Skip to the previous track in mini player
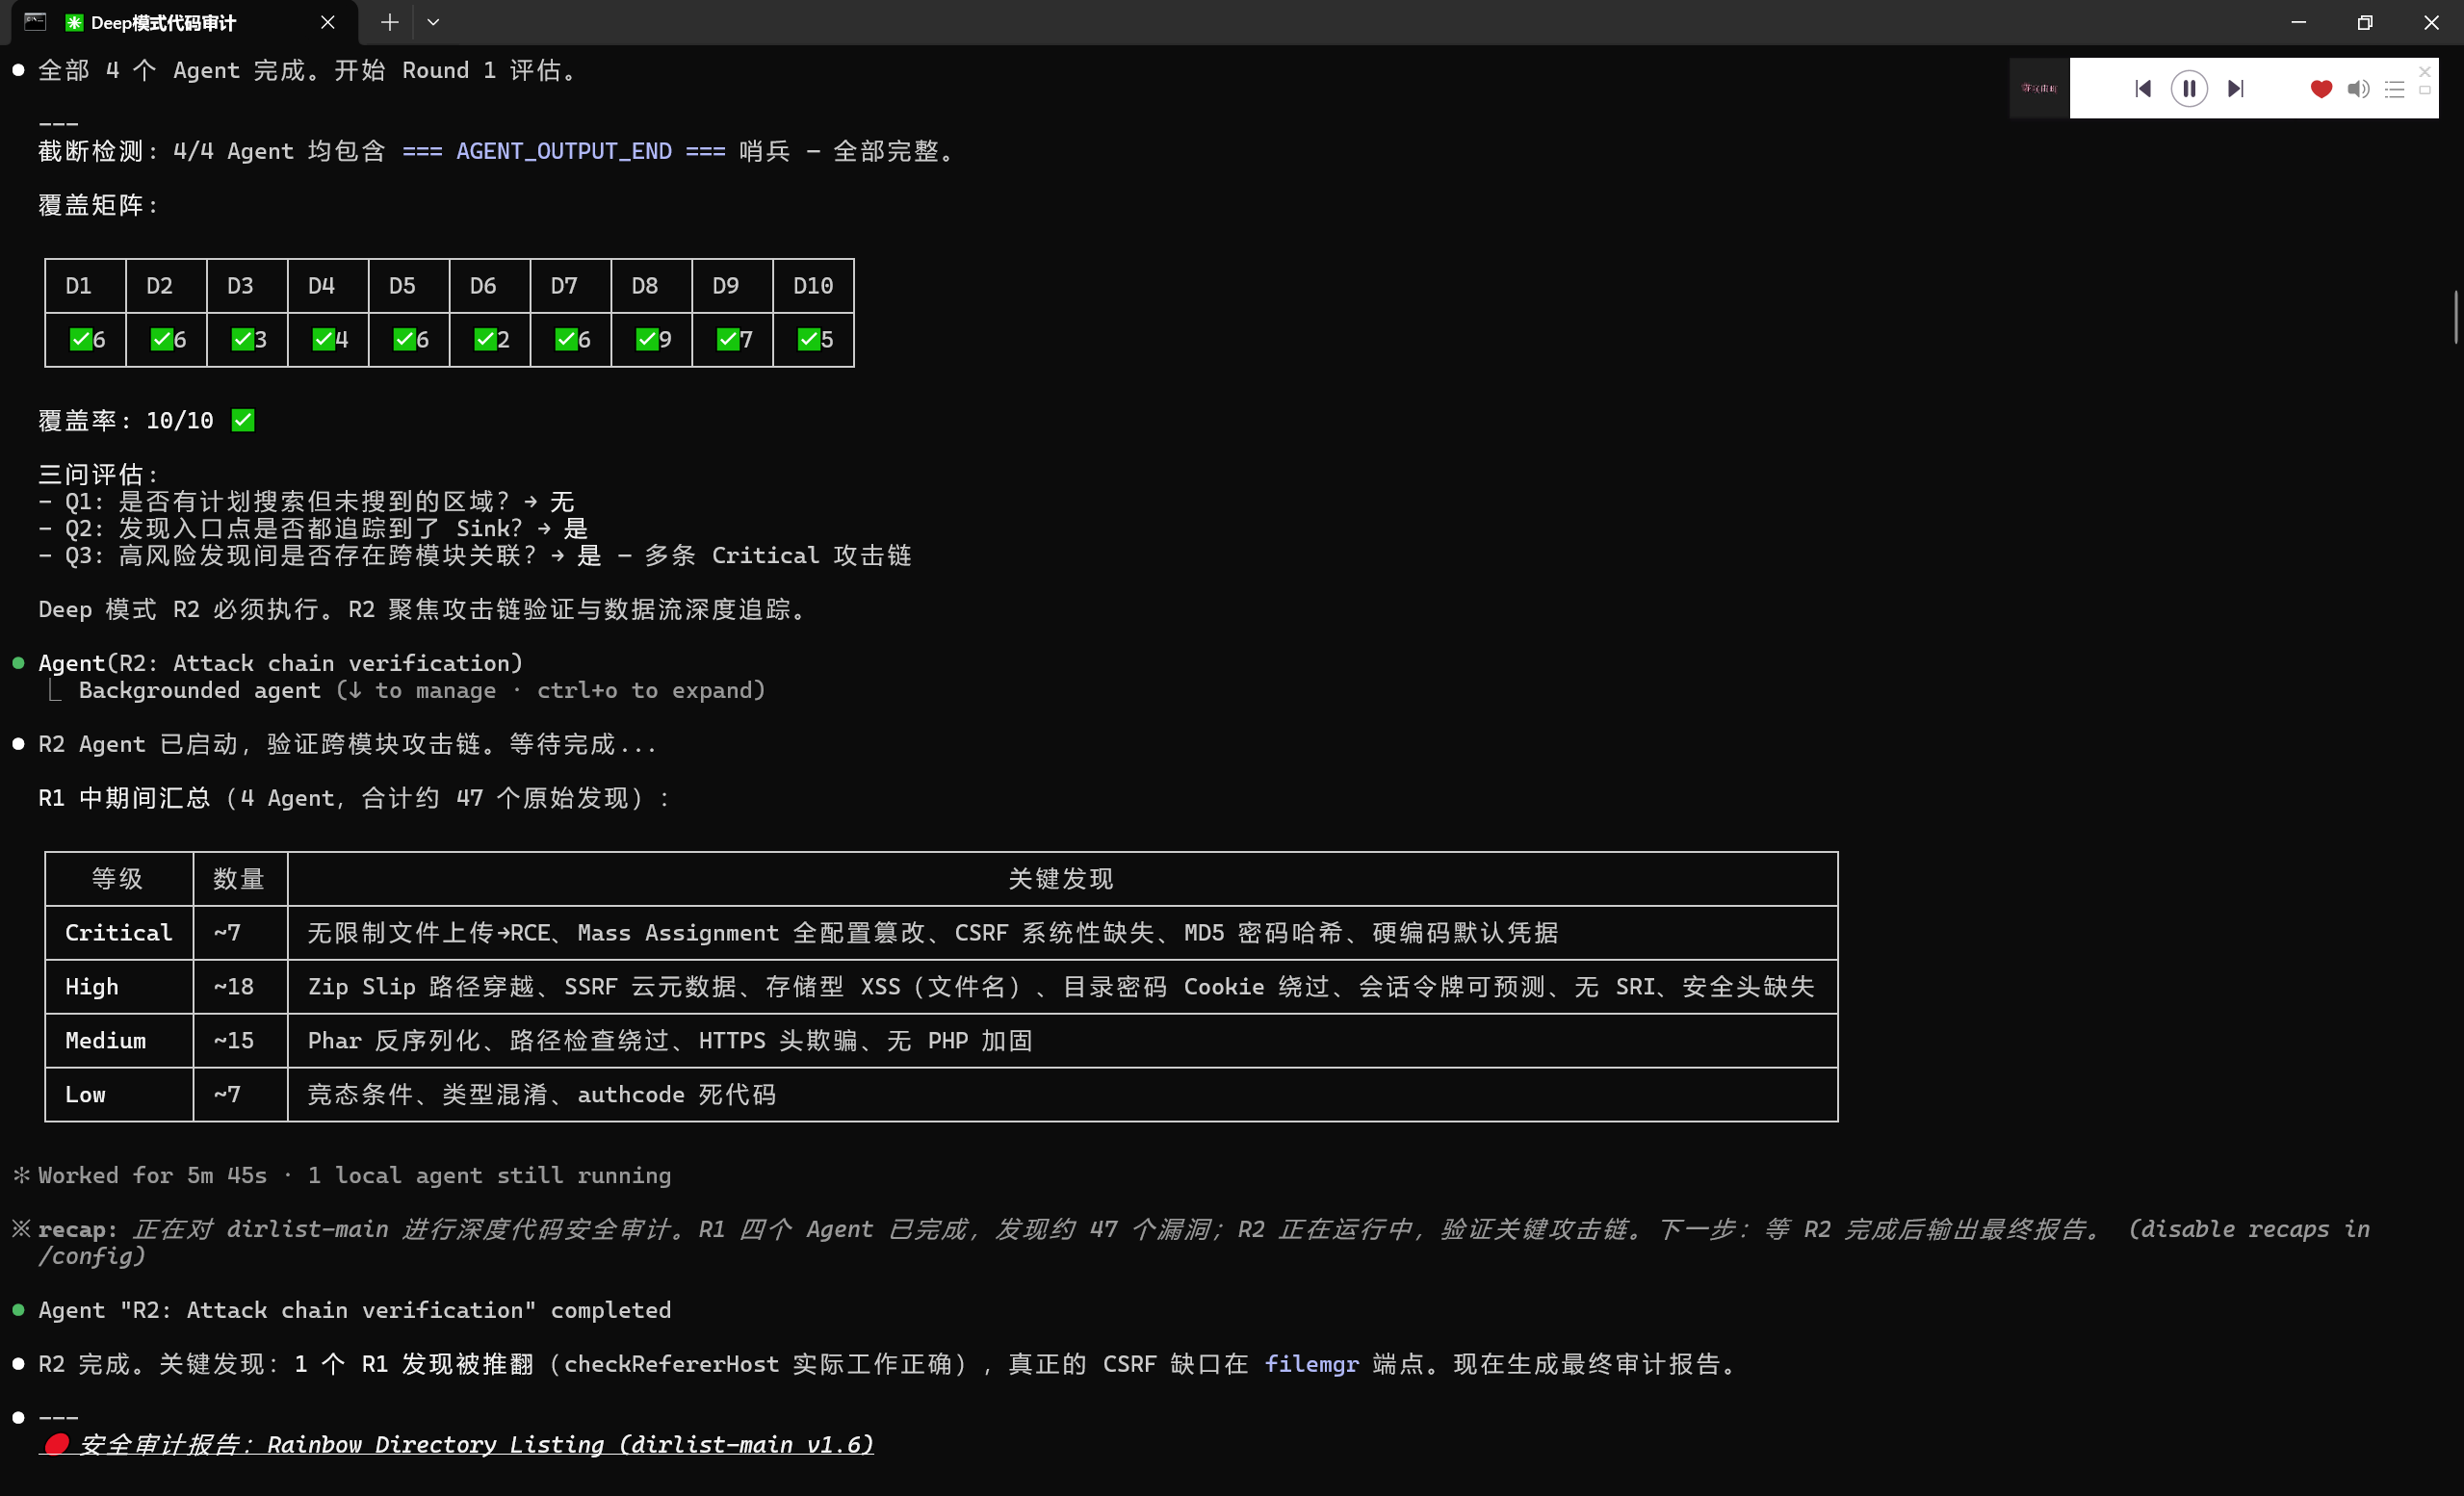This screenshot has width=2464, height=1496. click(x=2142, y=89)
